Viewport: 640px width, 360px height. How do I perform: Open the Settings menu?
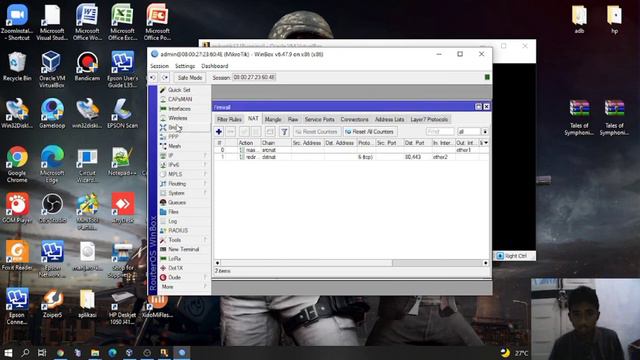point(185,66)
